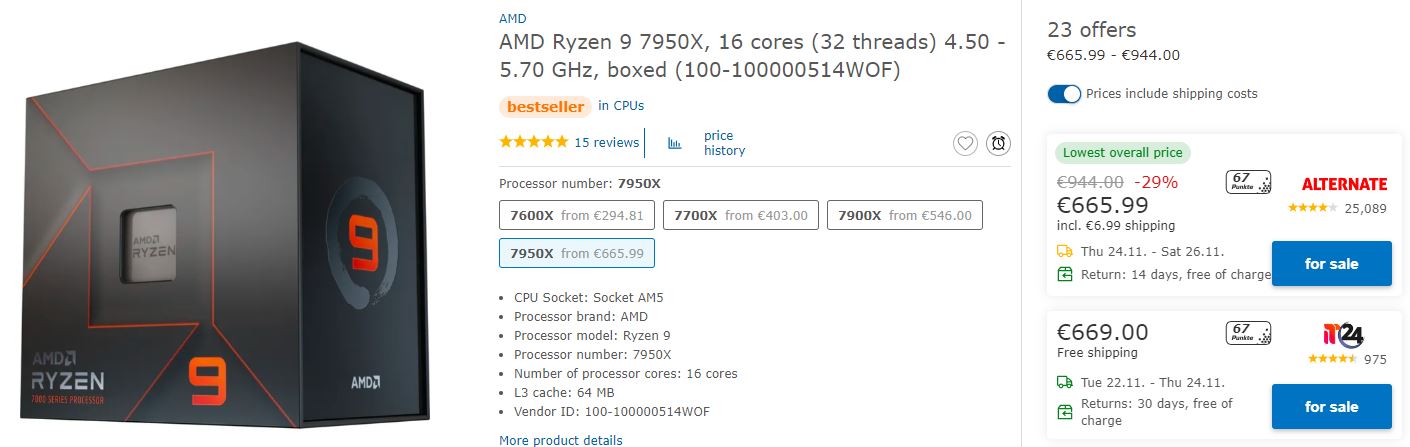Toggle Prices include shipping costs switch
Screen dimensions: 1410x447
1064,94
